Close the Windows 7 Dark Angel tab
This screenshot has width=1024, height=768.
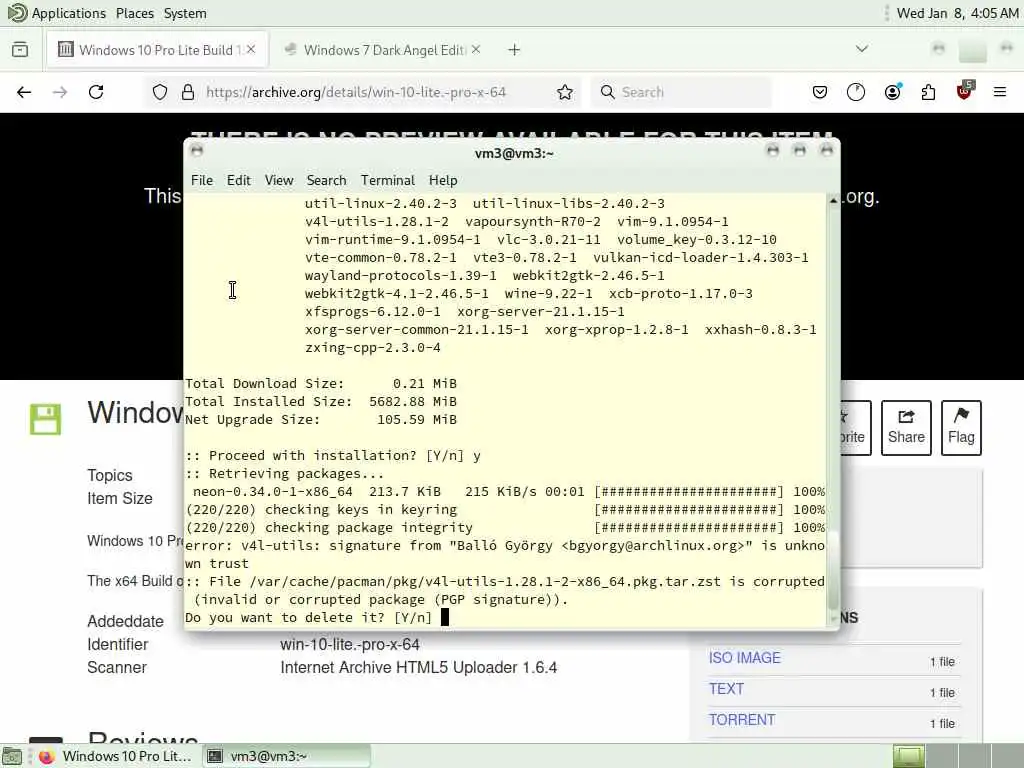[x=476, y=50]
